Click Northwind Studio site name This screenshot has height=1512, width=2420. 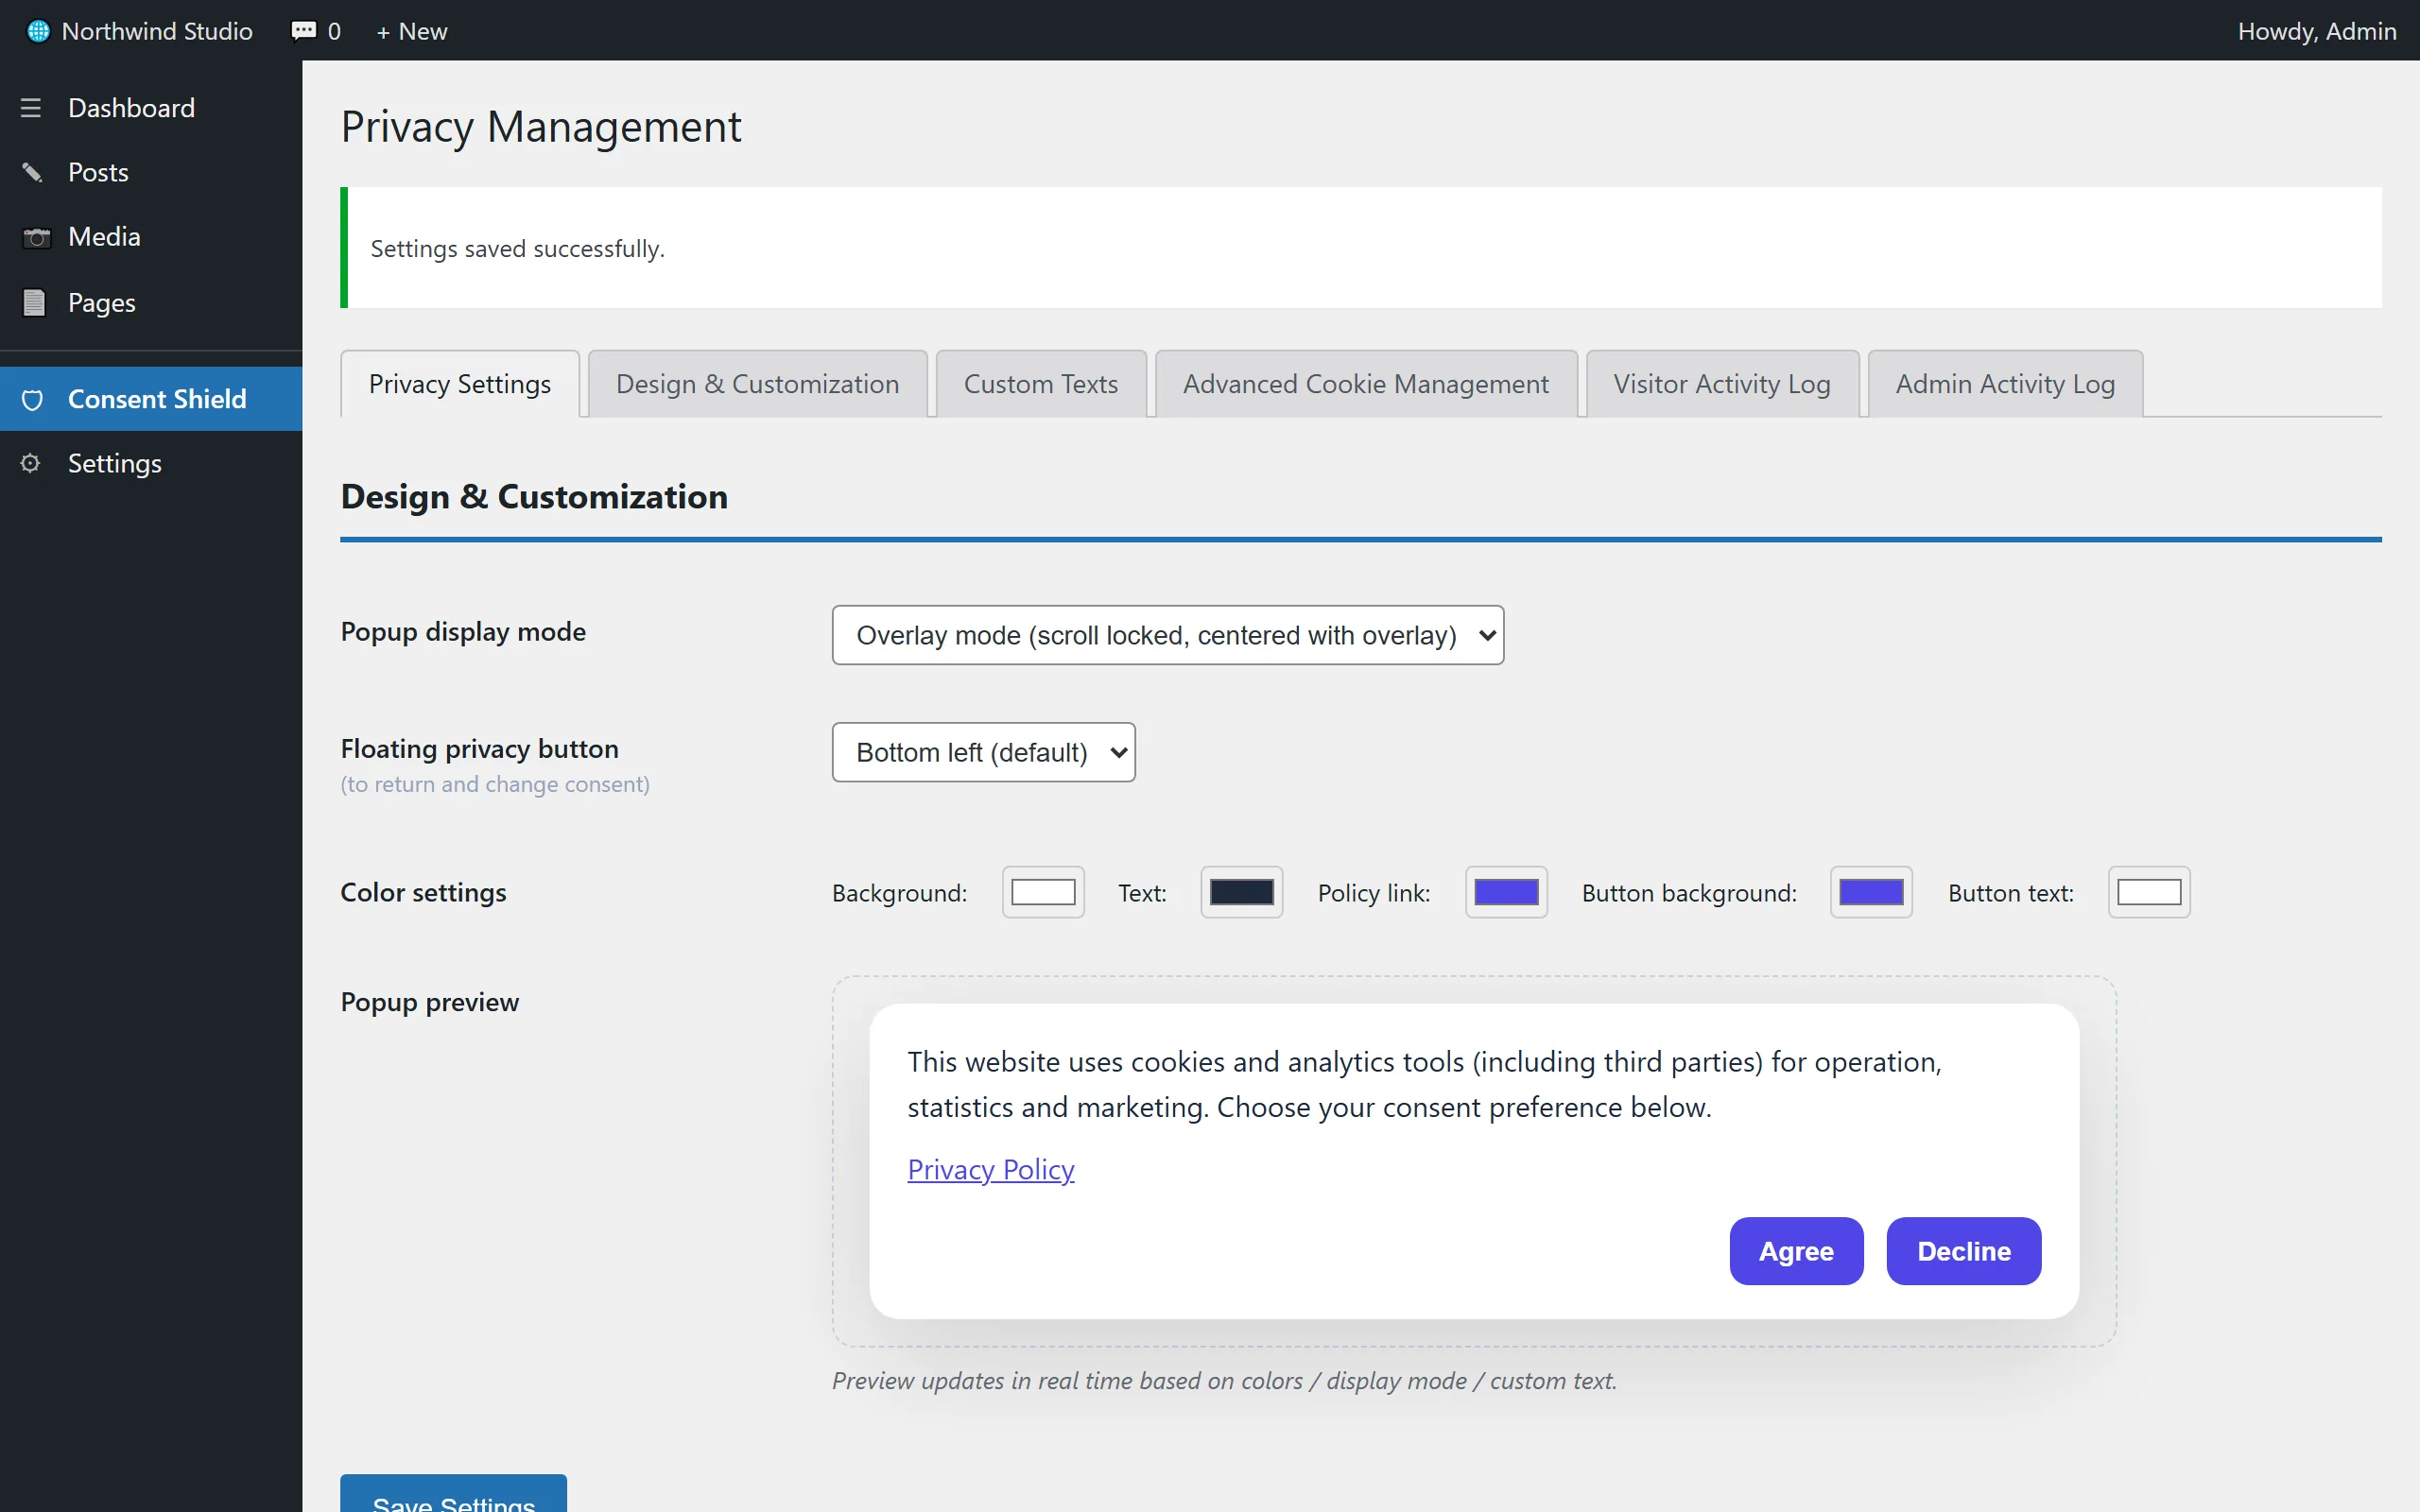pos(157,31)
